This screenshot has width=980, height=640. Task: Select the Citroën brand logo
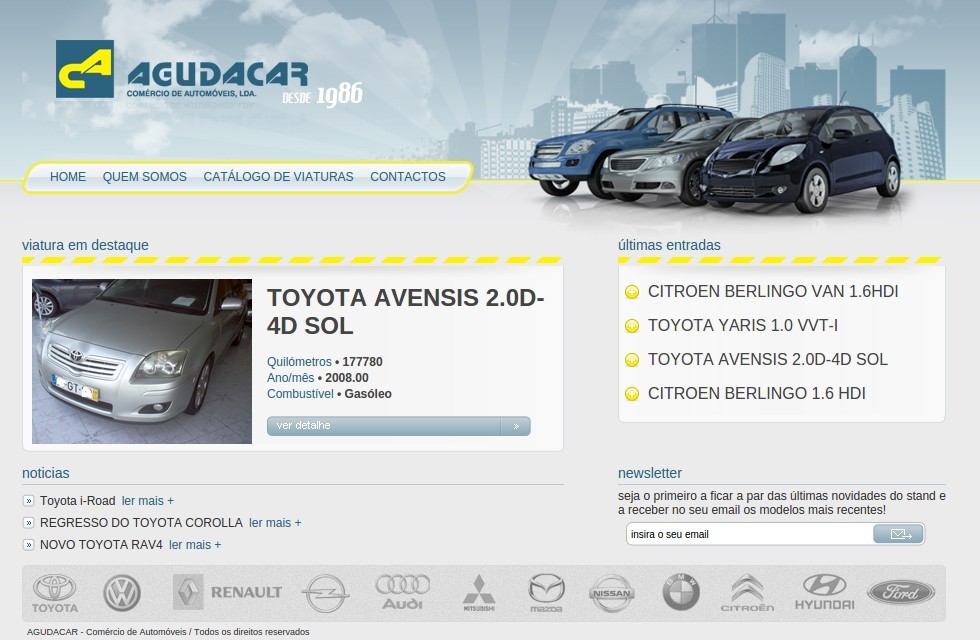[747, 593]
